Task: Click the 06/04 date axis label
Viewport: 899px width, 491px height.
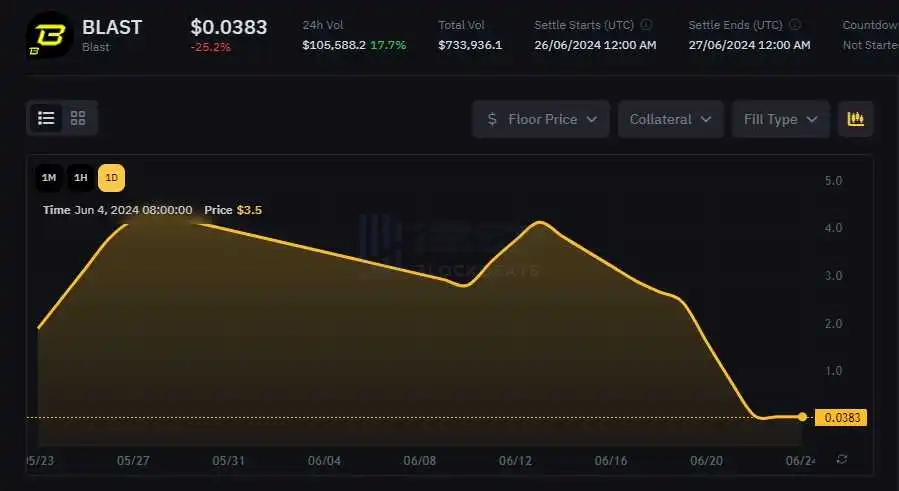Action: click(324, 461)
